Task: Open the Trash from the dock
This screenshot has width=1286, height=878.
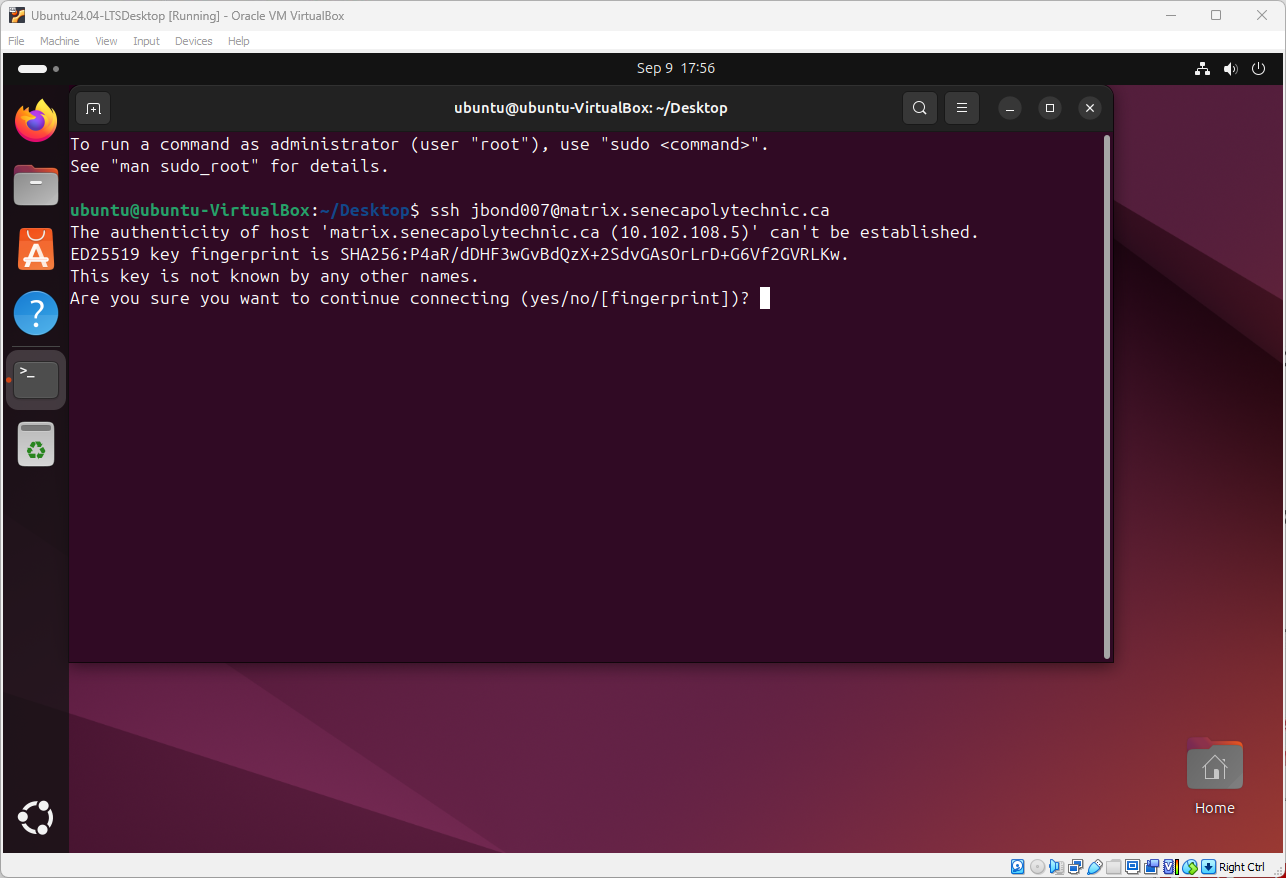Action: [x=36, y=444]
